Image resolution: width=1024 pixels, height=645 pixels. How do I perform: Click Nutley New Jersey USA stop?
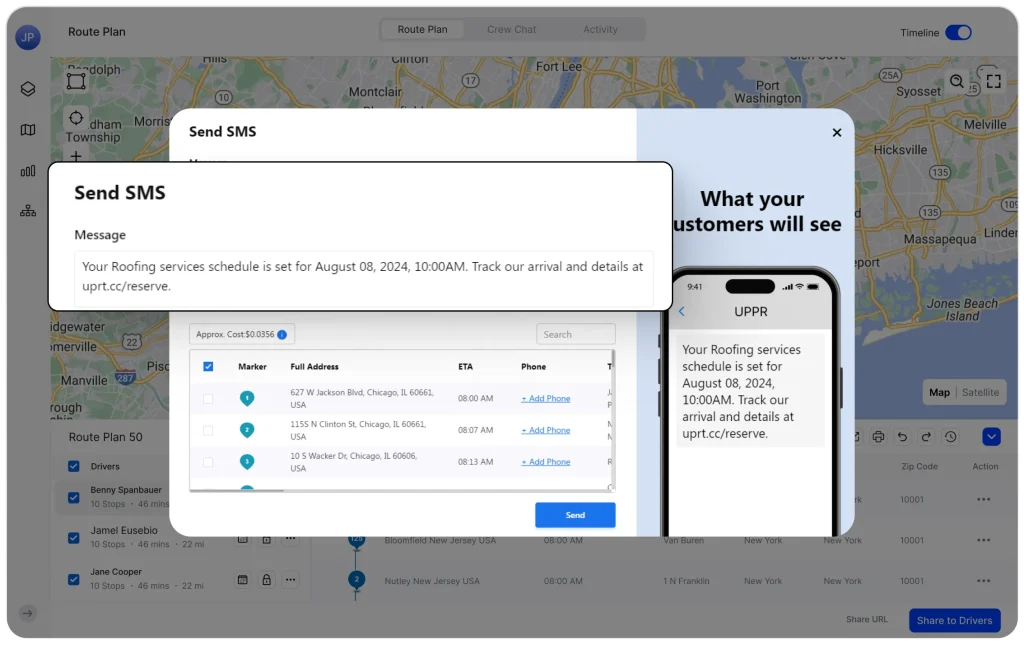pyautogui.click(x=432, y=581)
